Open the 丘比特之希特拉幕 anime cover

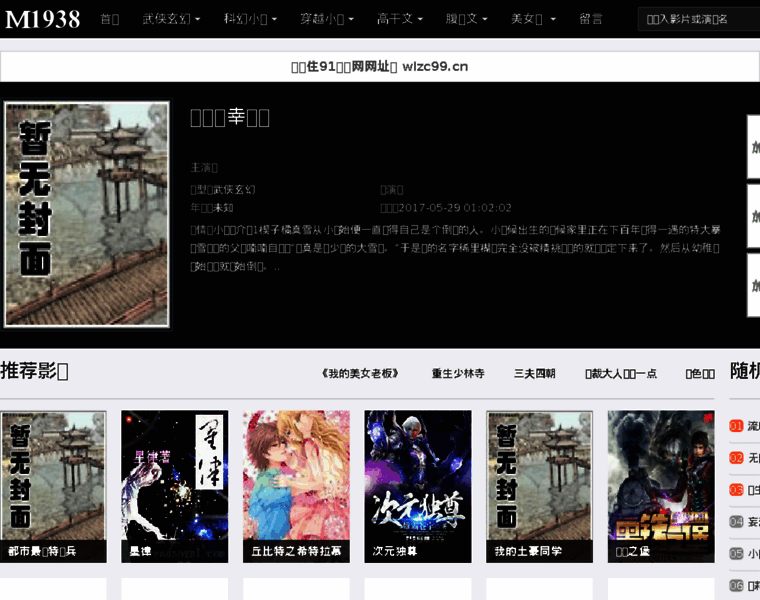coord(296,478)
